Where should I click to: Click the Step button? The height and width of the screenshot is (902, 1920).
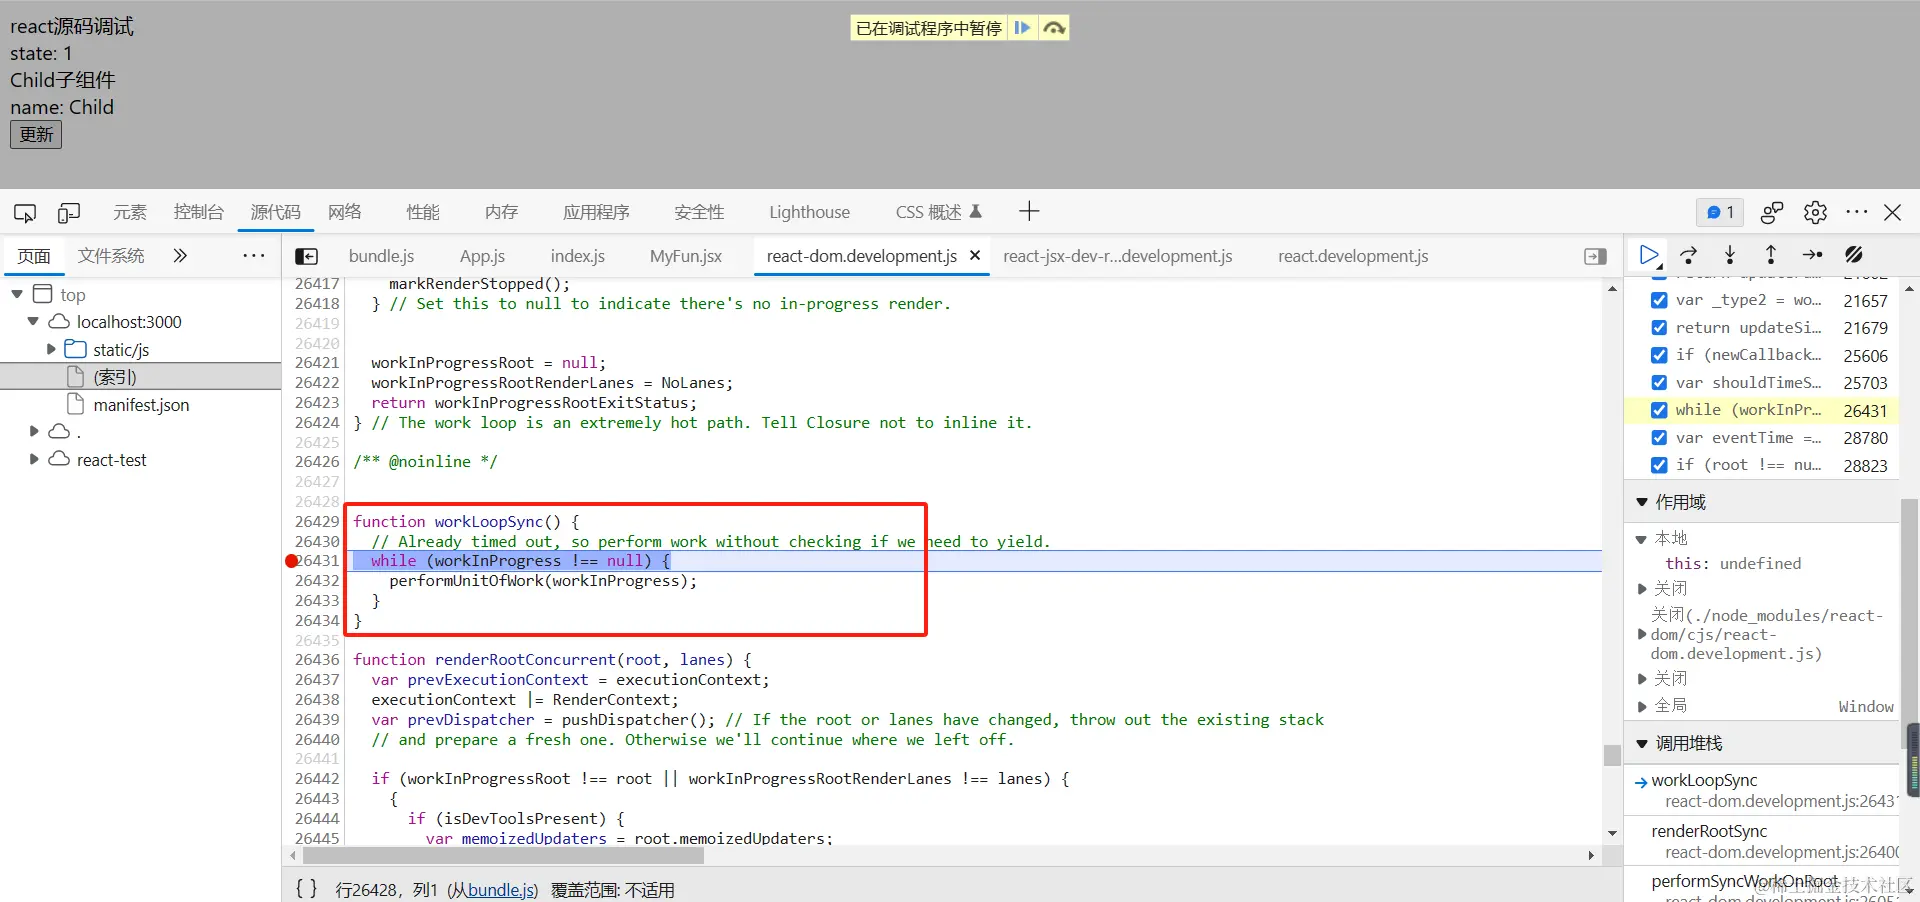pos(1812,255)
